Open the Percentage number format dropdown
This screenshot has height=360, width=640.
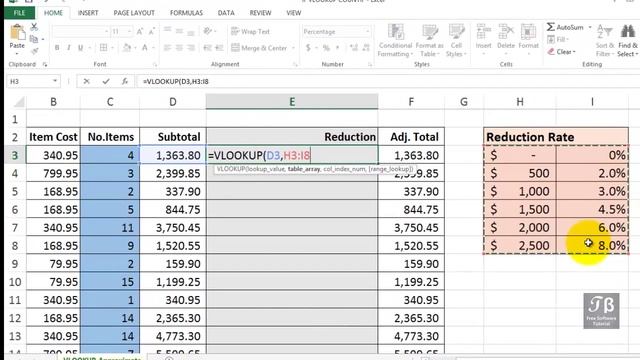[x=367, y=31]
